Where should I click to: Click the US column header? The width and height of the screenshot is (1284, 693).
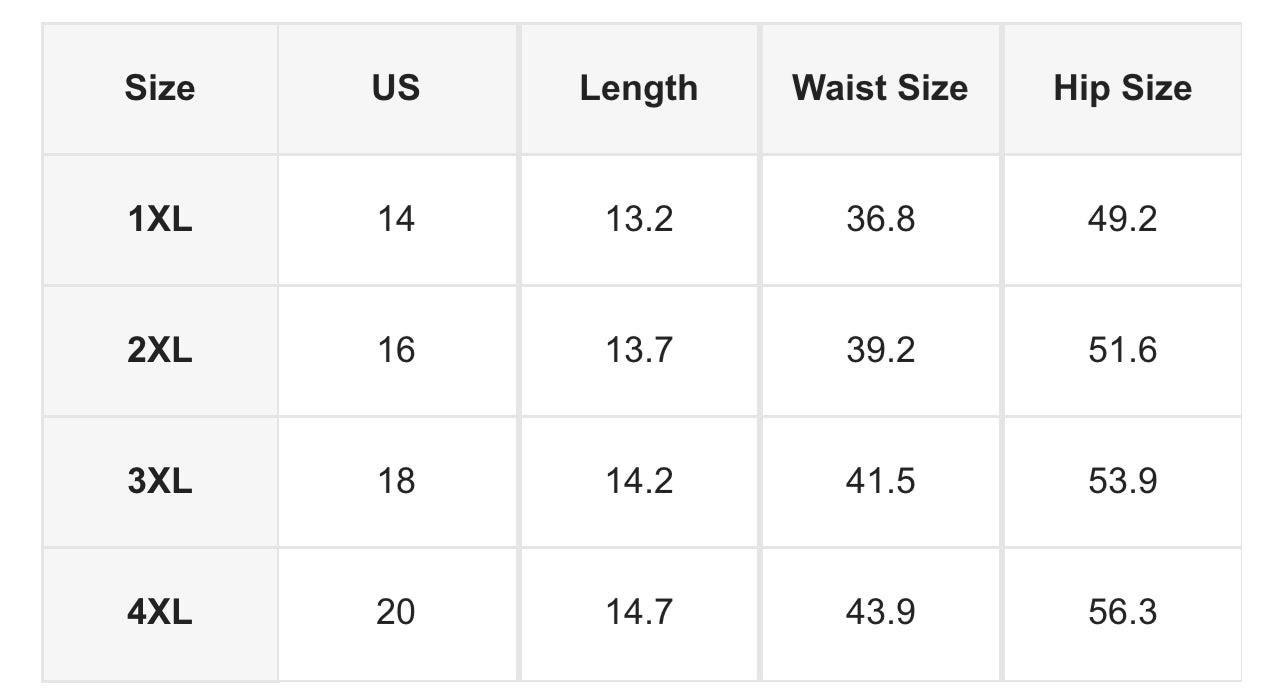tap(396, 88)
